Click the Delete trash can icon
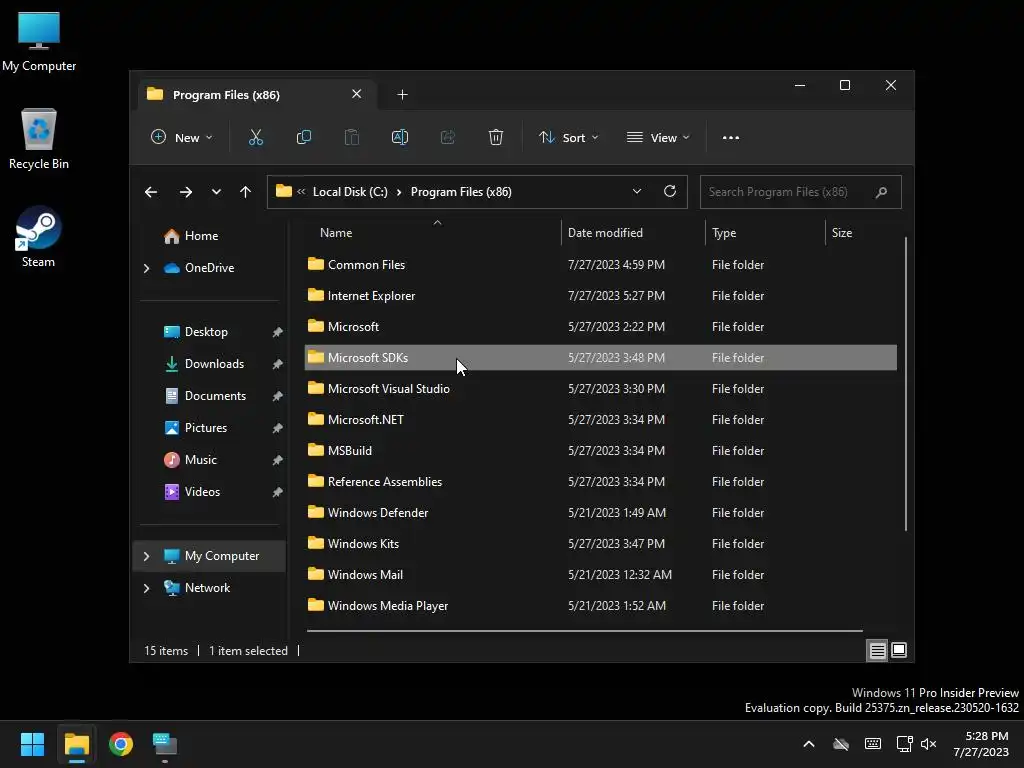The width and height of the screenshot is (1024, 768). pyautogui.click(x=496, y=138)
